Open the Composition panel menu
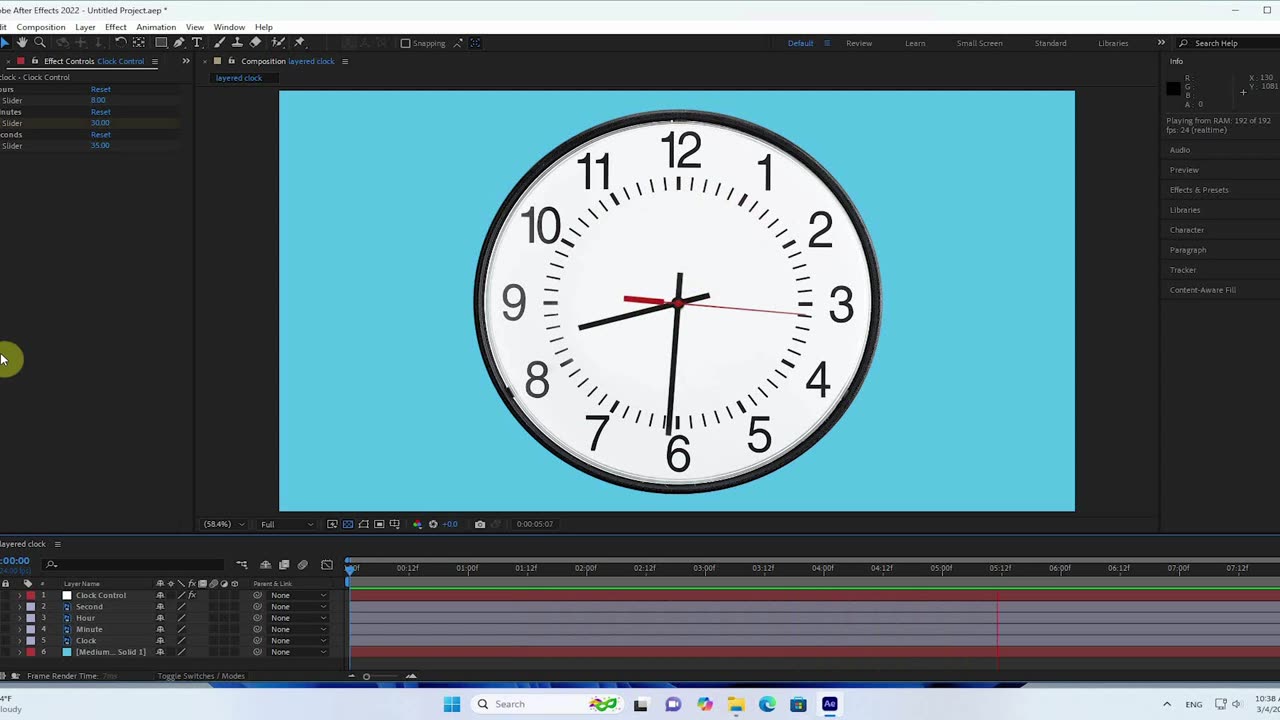 point(345,61)
